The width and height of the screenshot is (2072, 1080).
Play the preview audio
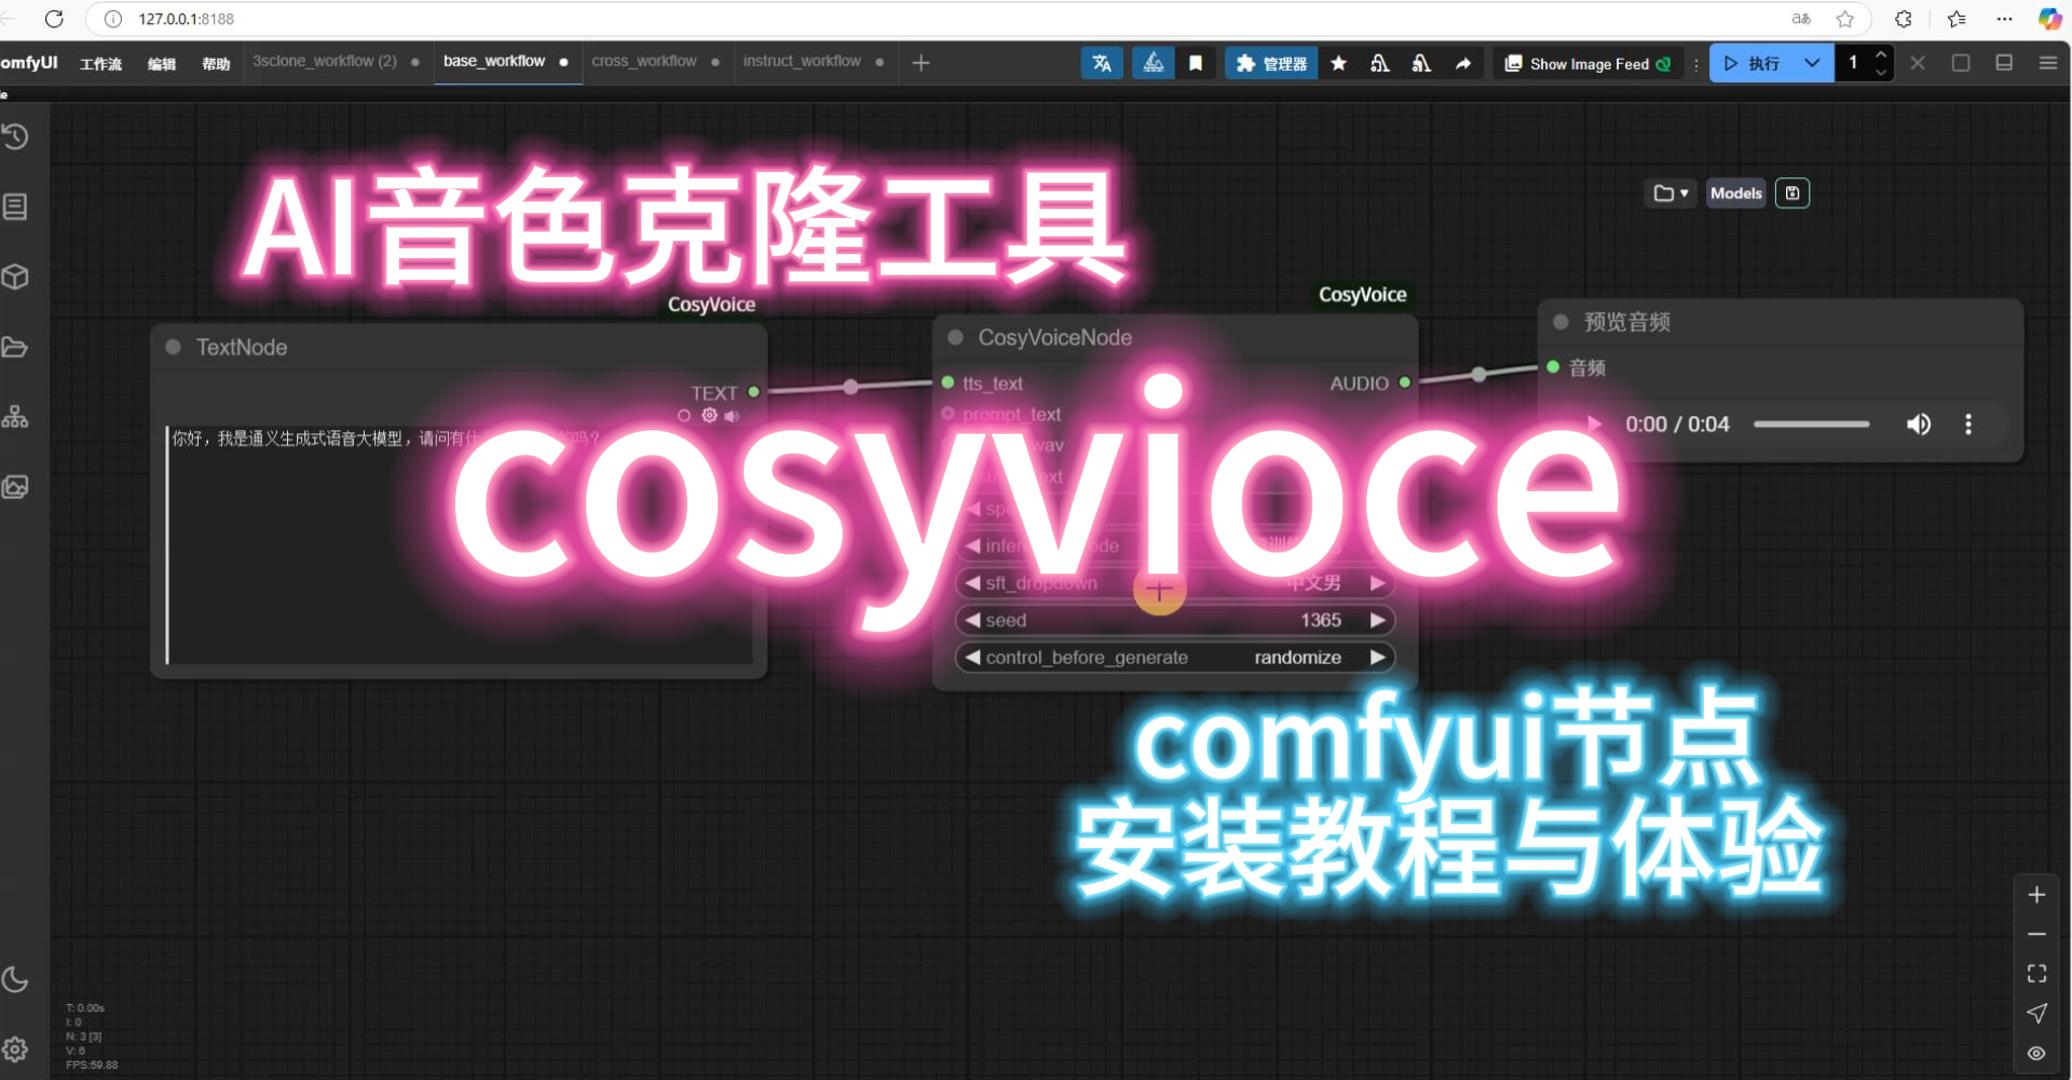pyautogui.click(x=1594, y=424)
